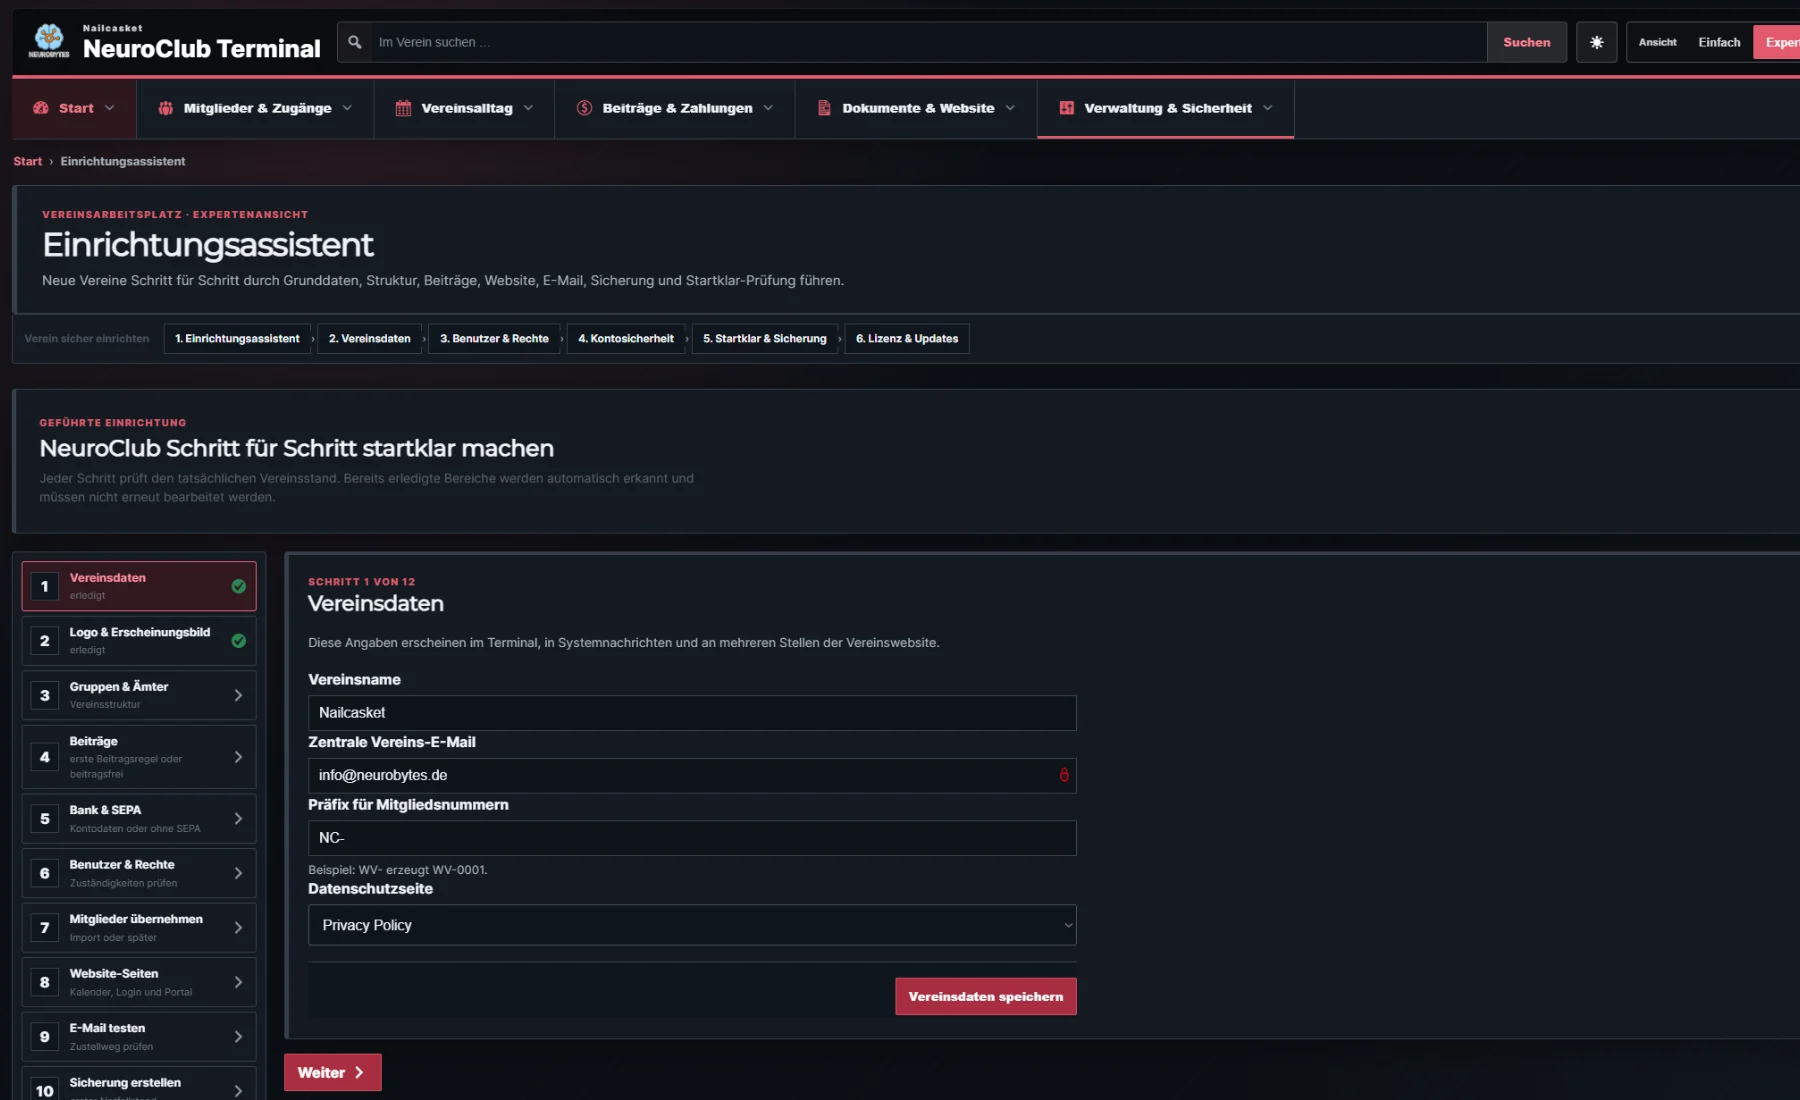Screen dimensions: 1800x1100
Task: Click the Beiträge & Zahlungen coin icon
Action: (584, 108)
